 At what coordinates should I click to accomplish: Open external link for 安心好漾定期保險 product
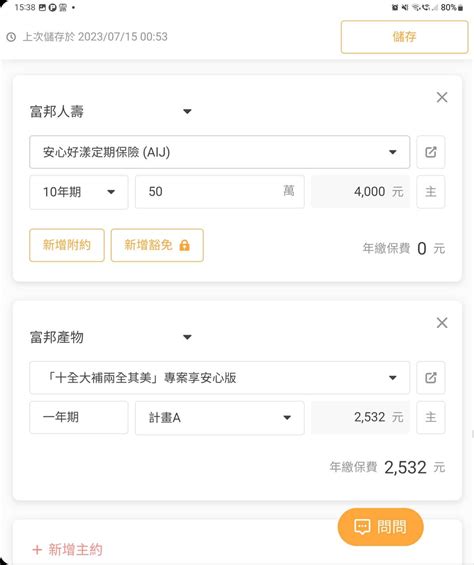pyautogui.click(x=431, y=152)
